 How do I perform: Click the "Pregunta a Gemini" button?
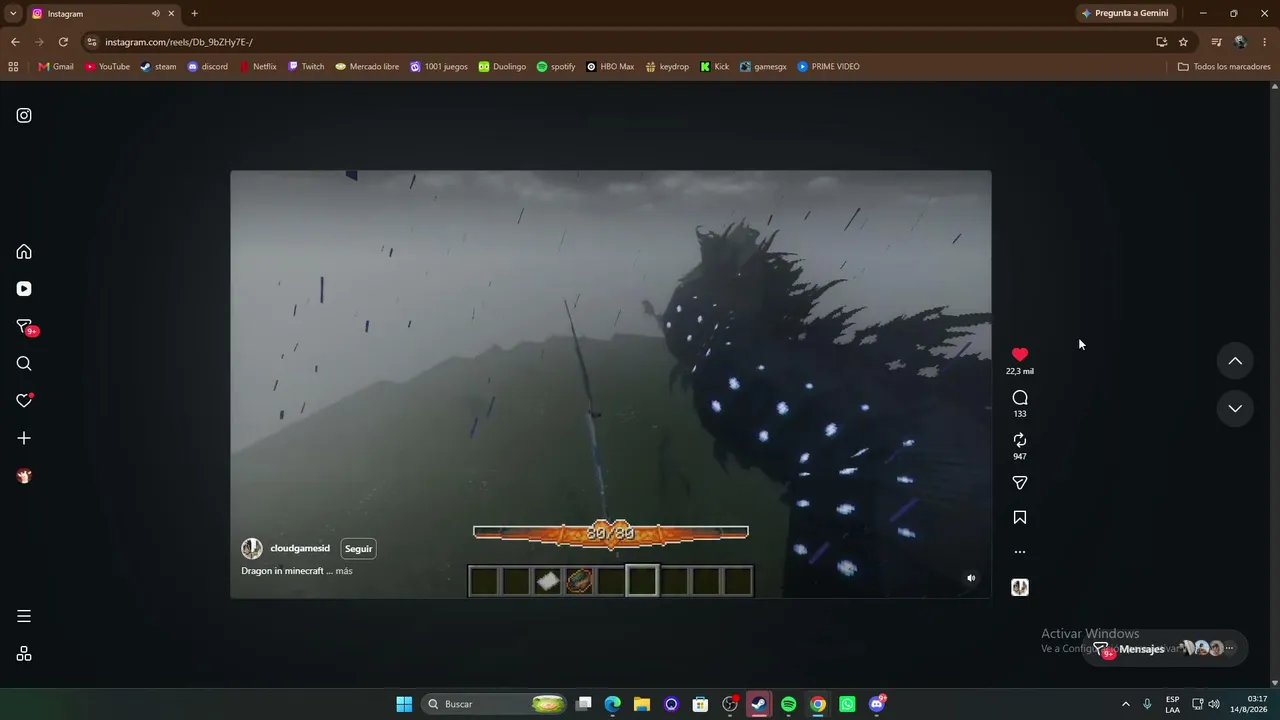[x=1125, y=14]
